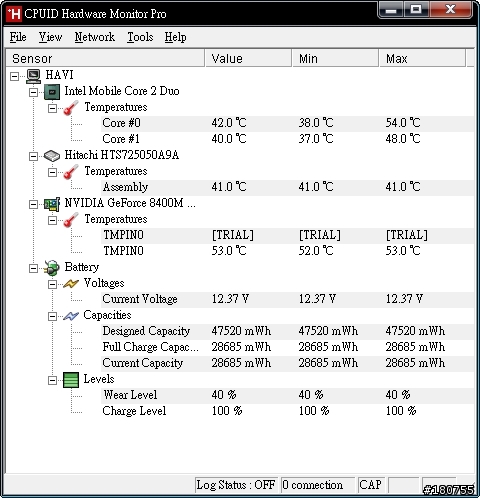Select the Capacities graph icon

point(71,316)
